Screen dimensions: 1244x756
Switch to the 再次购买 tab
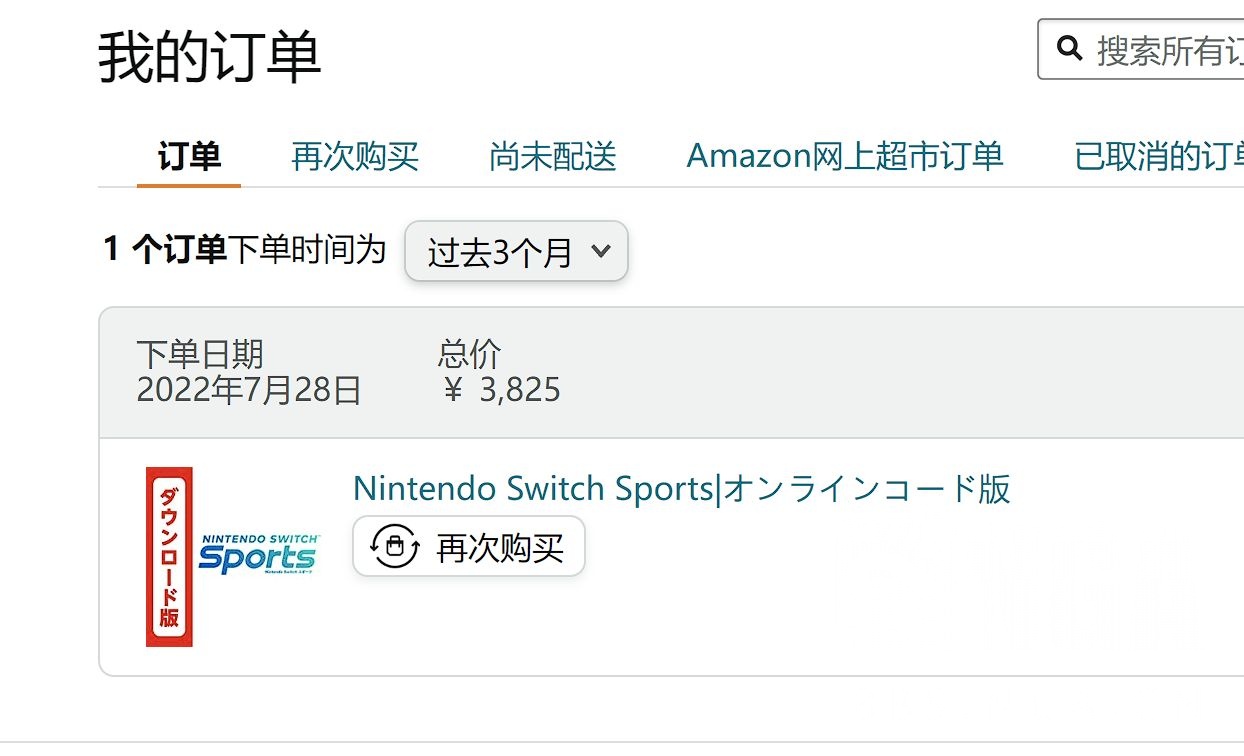pyautogui.click(x=353, y=156)
